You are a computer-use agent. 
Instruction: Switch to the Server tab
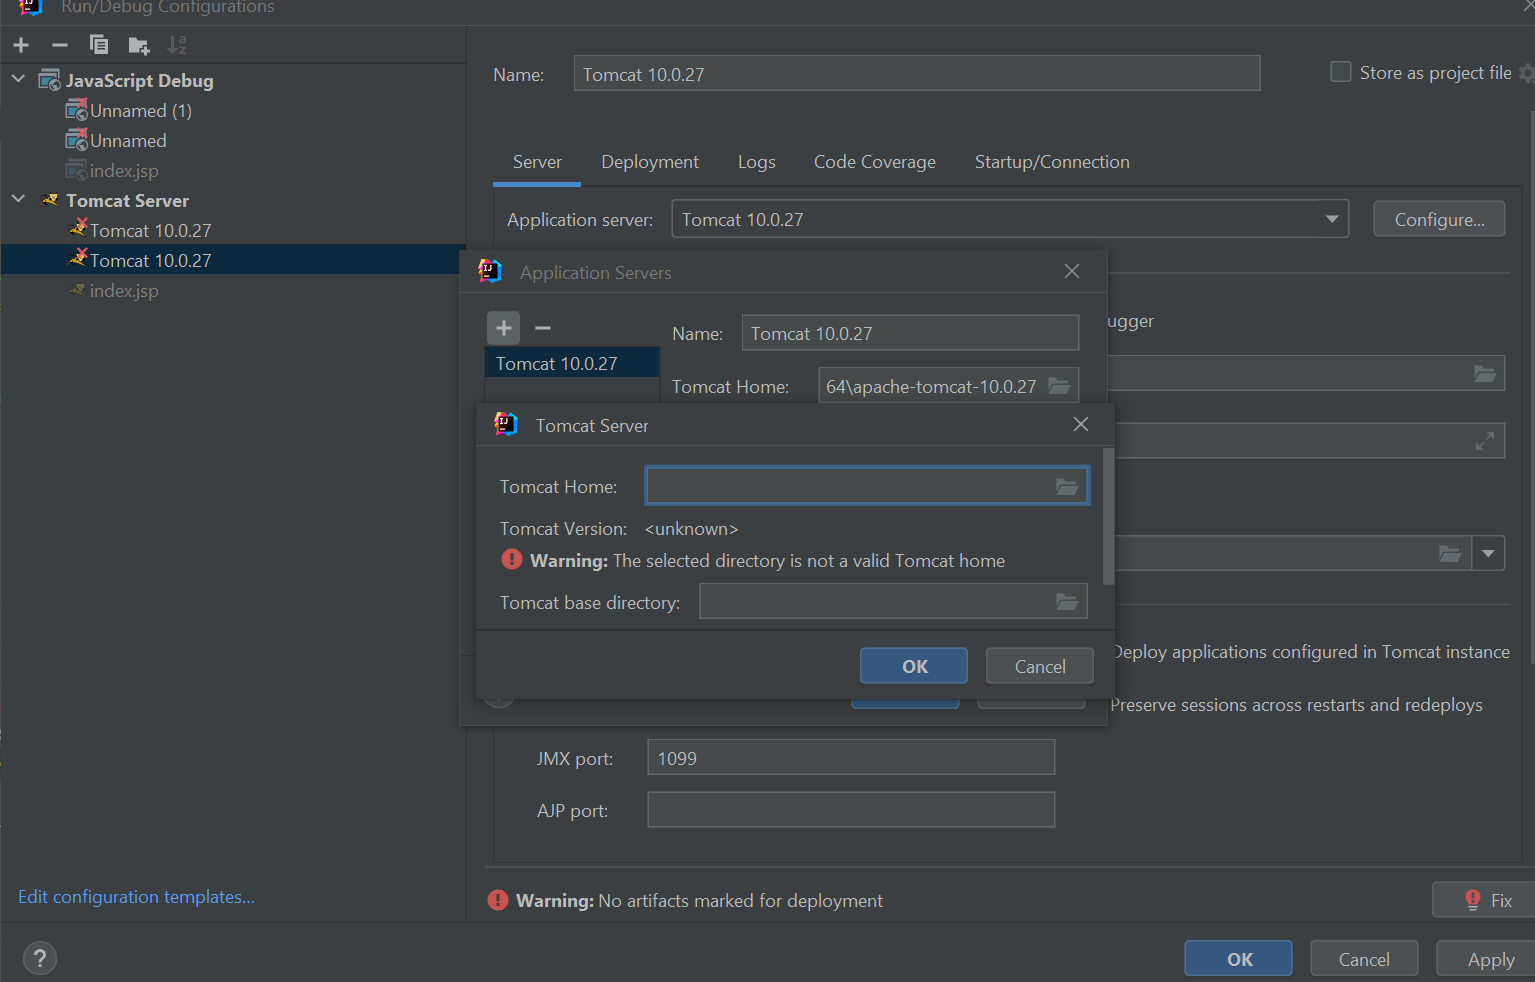point(537,162)
